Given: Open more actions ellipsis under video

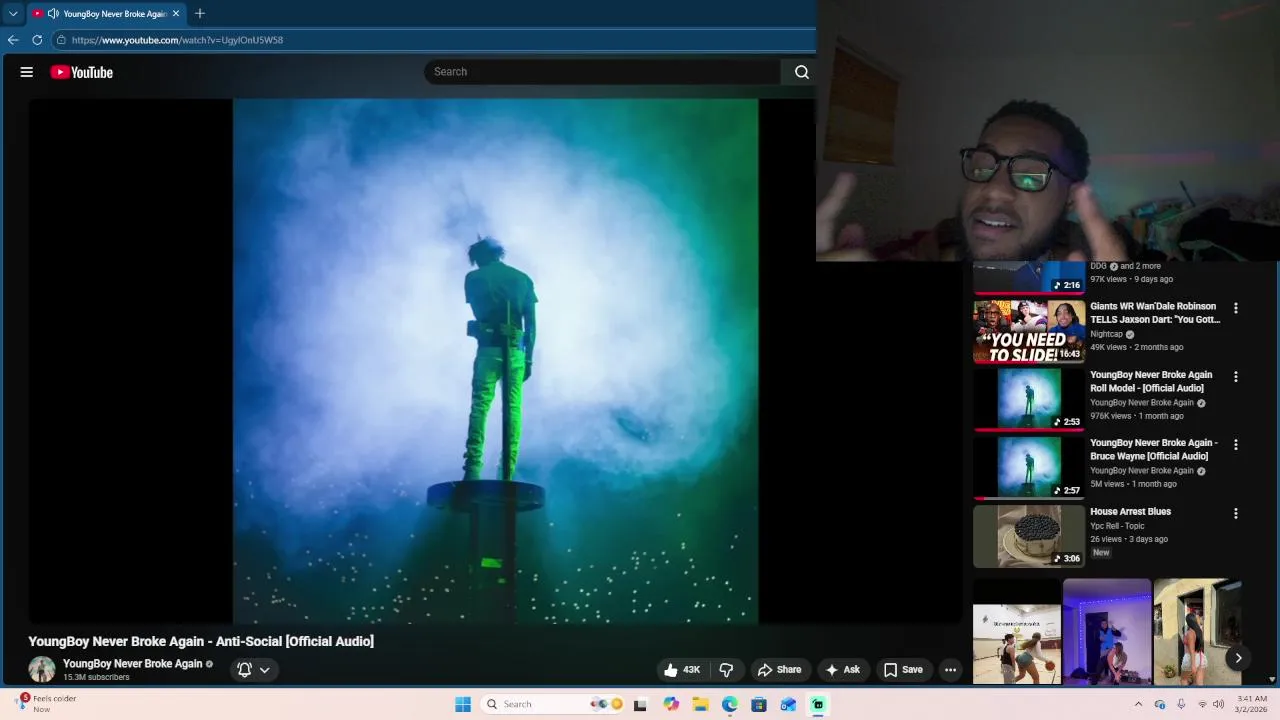Looking at the screenshot, I should [951, 670].
